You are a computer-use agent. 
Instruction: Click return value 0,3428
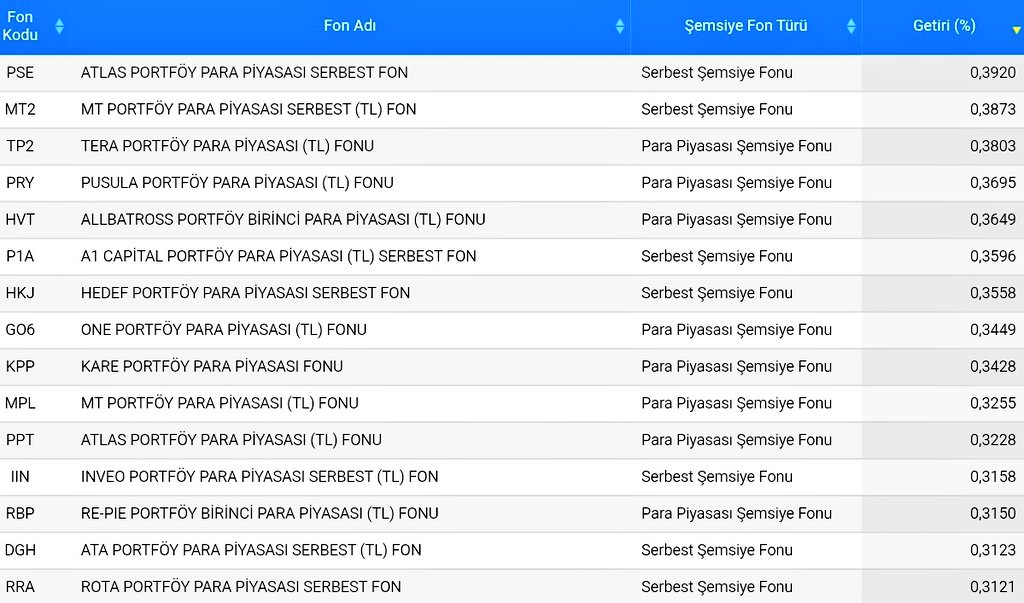tap(993, 367)
